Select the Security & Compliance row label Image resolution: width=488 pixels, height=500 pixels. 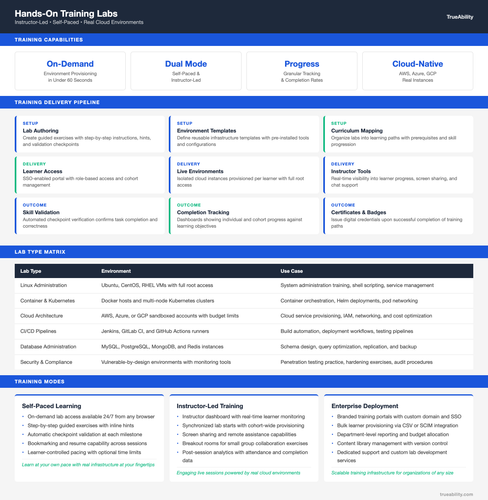[46, 362]
